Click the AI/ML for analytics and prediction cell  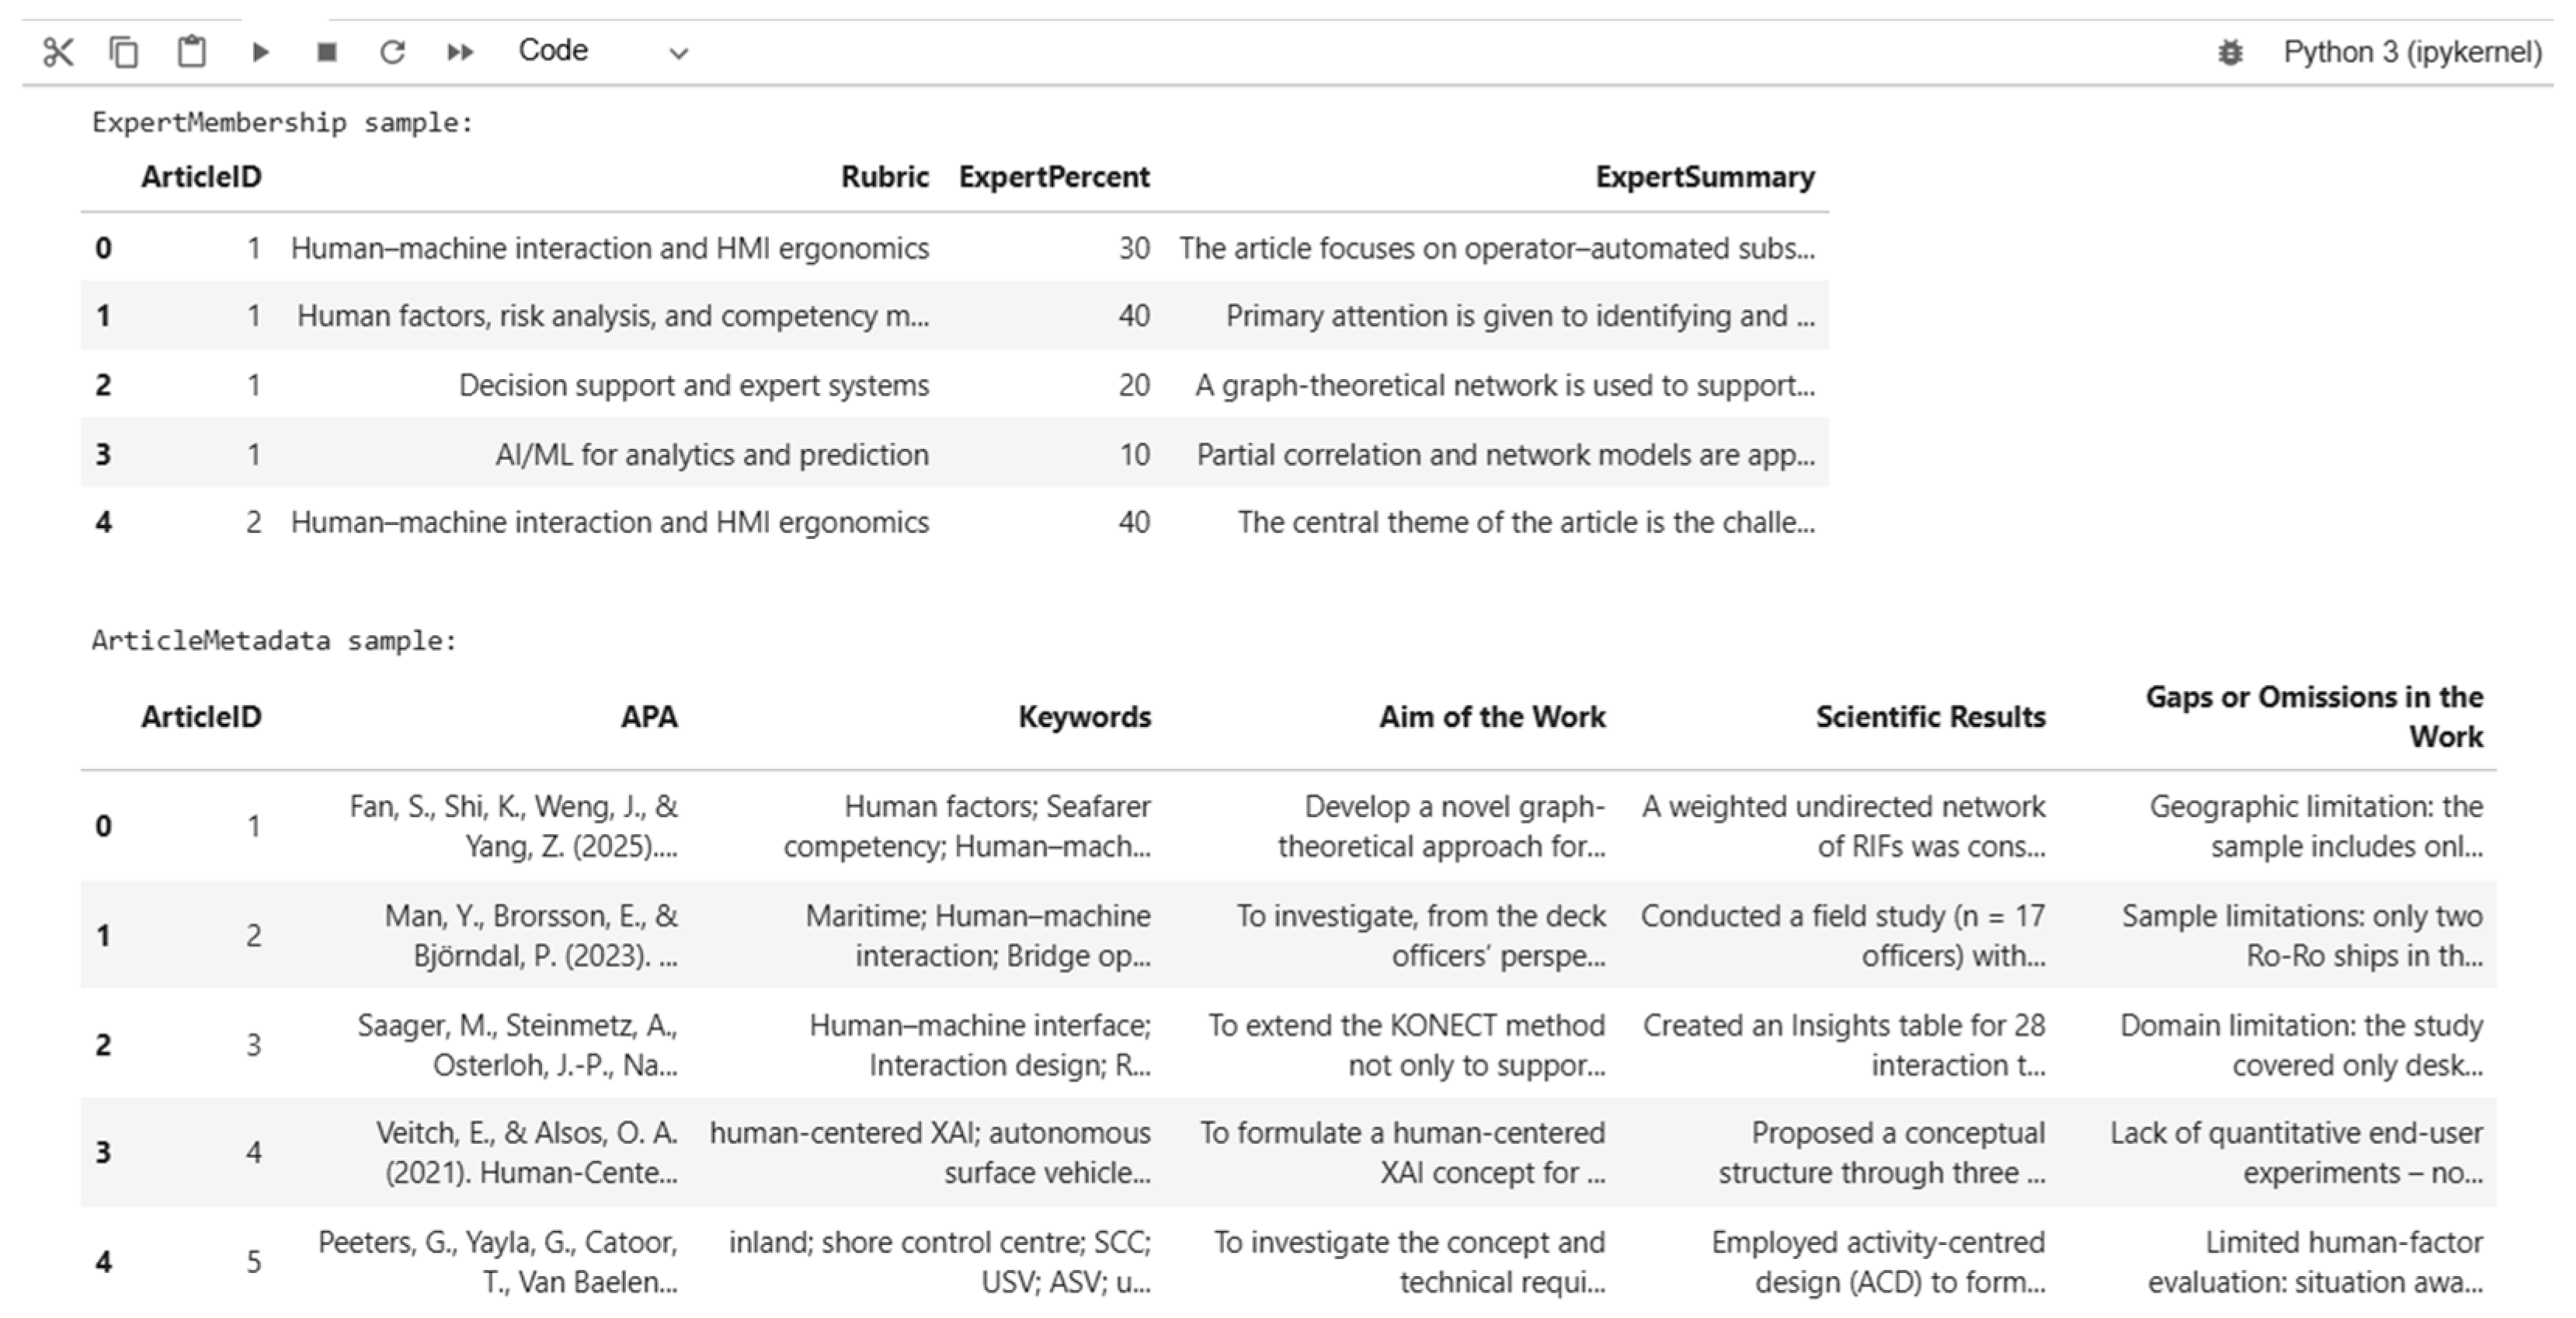coord(711,455)
